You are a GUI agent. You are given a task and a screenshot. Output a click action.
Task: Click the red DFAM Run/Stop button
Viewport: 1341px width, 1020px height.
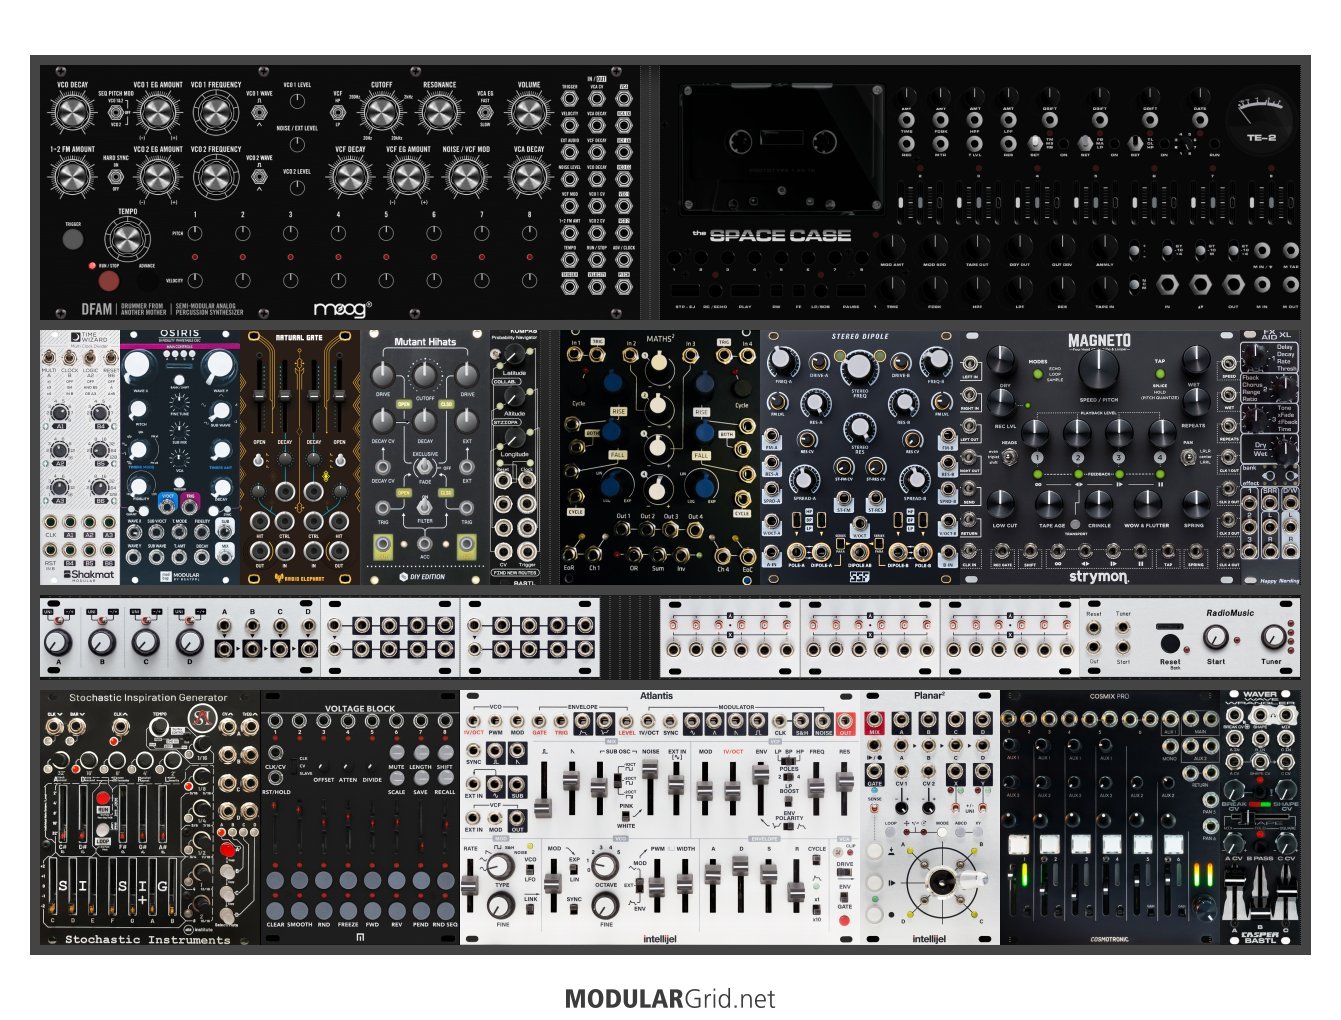pyautogui.click(x=107, y=281)
